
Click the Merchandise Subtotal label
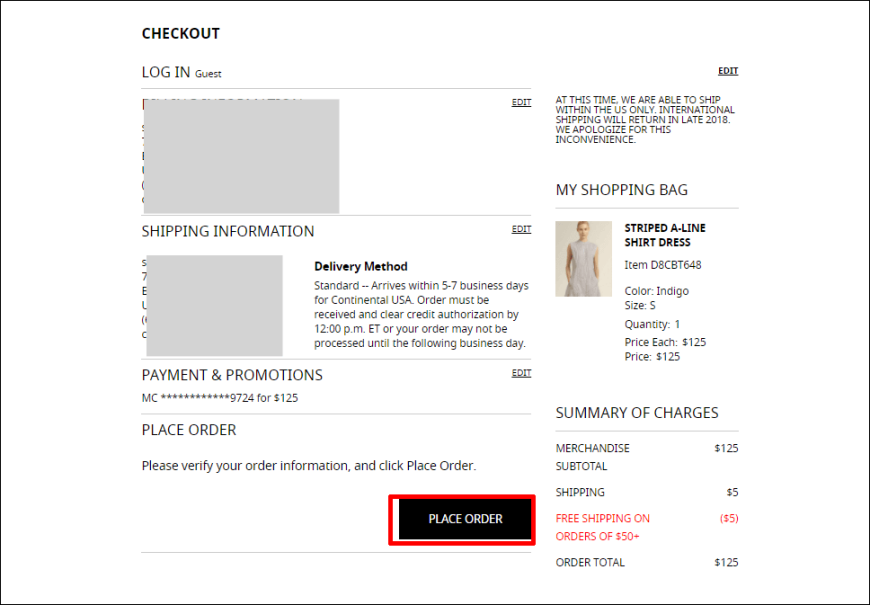click(592, 457)
